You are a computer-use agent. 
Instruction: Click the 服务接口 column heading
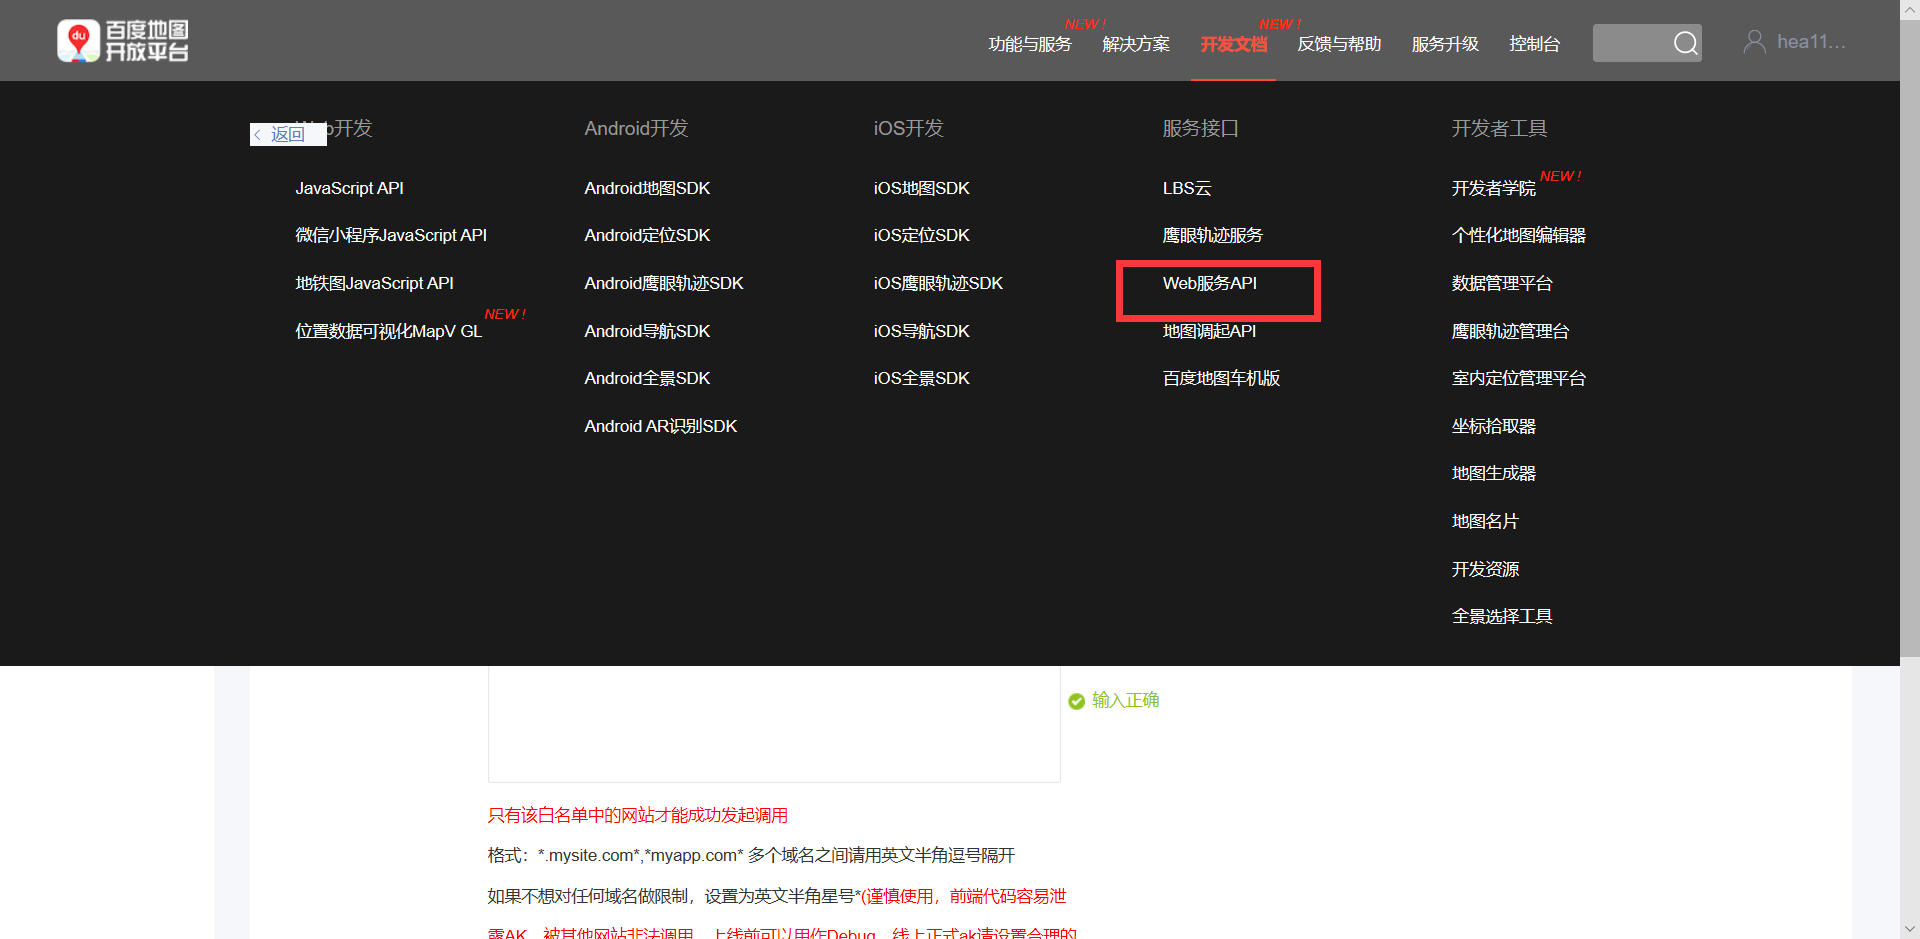[1200, 128]
